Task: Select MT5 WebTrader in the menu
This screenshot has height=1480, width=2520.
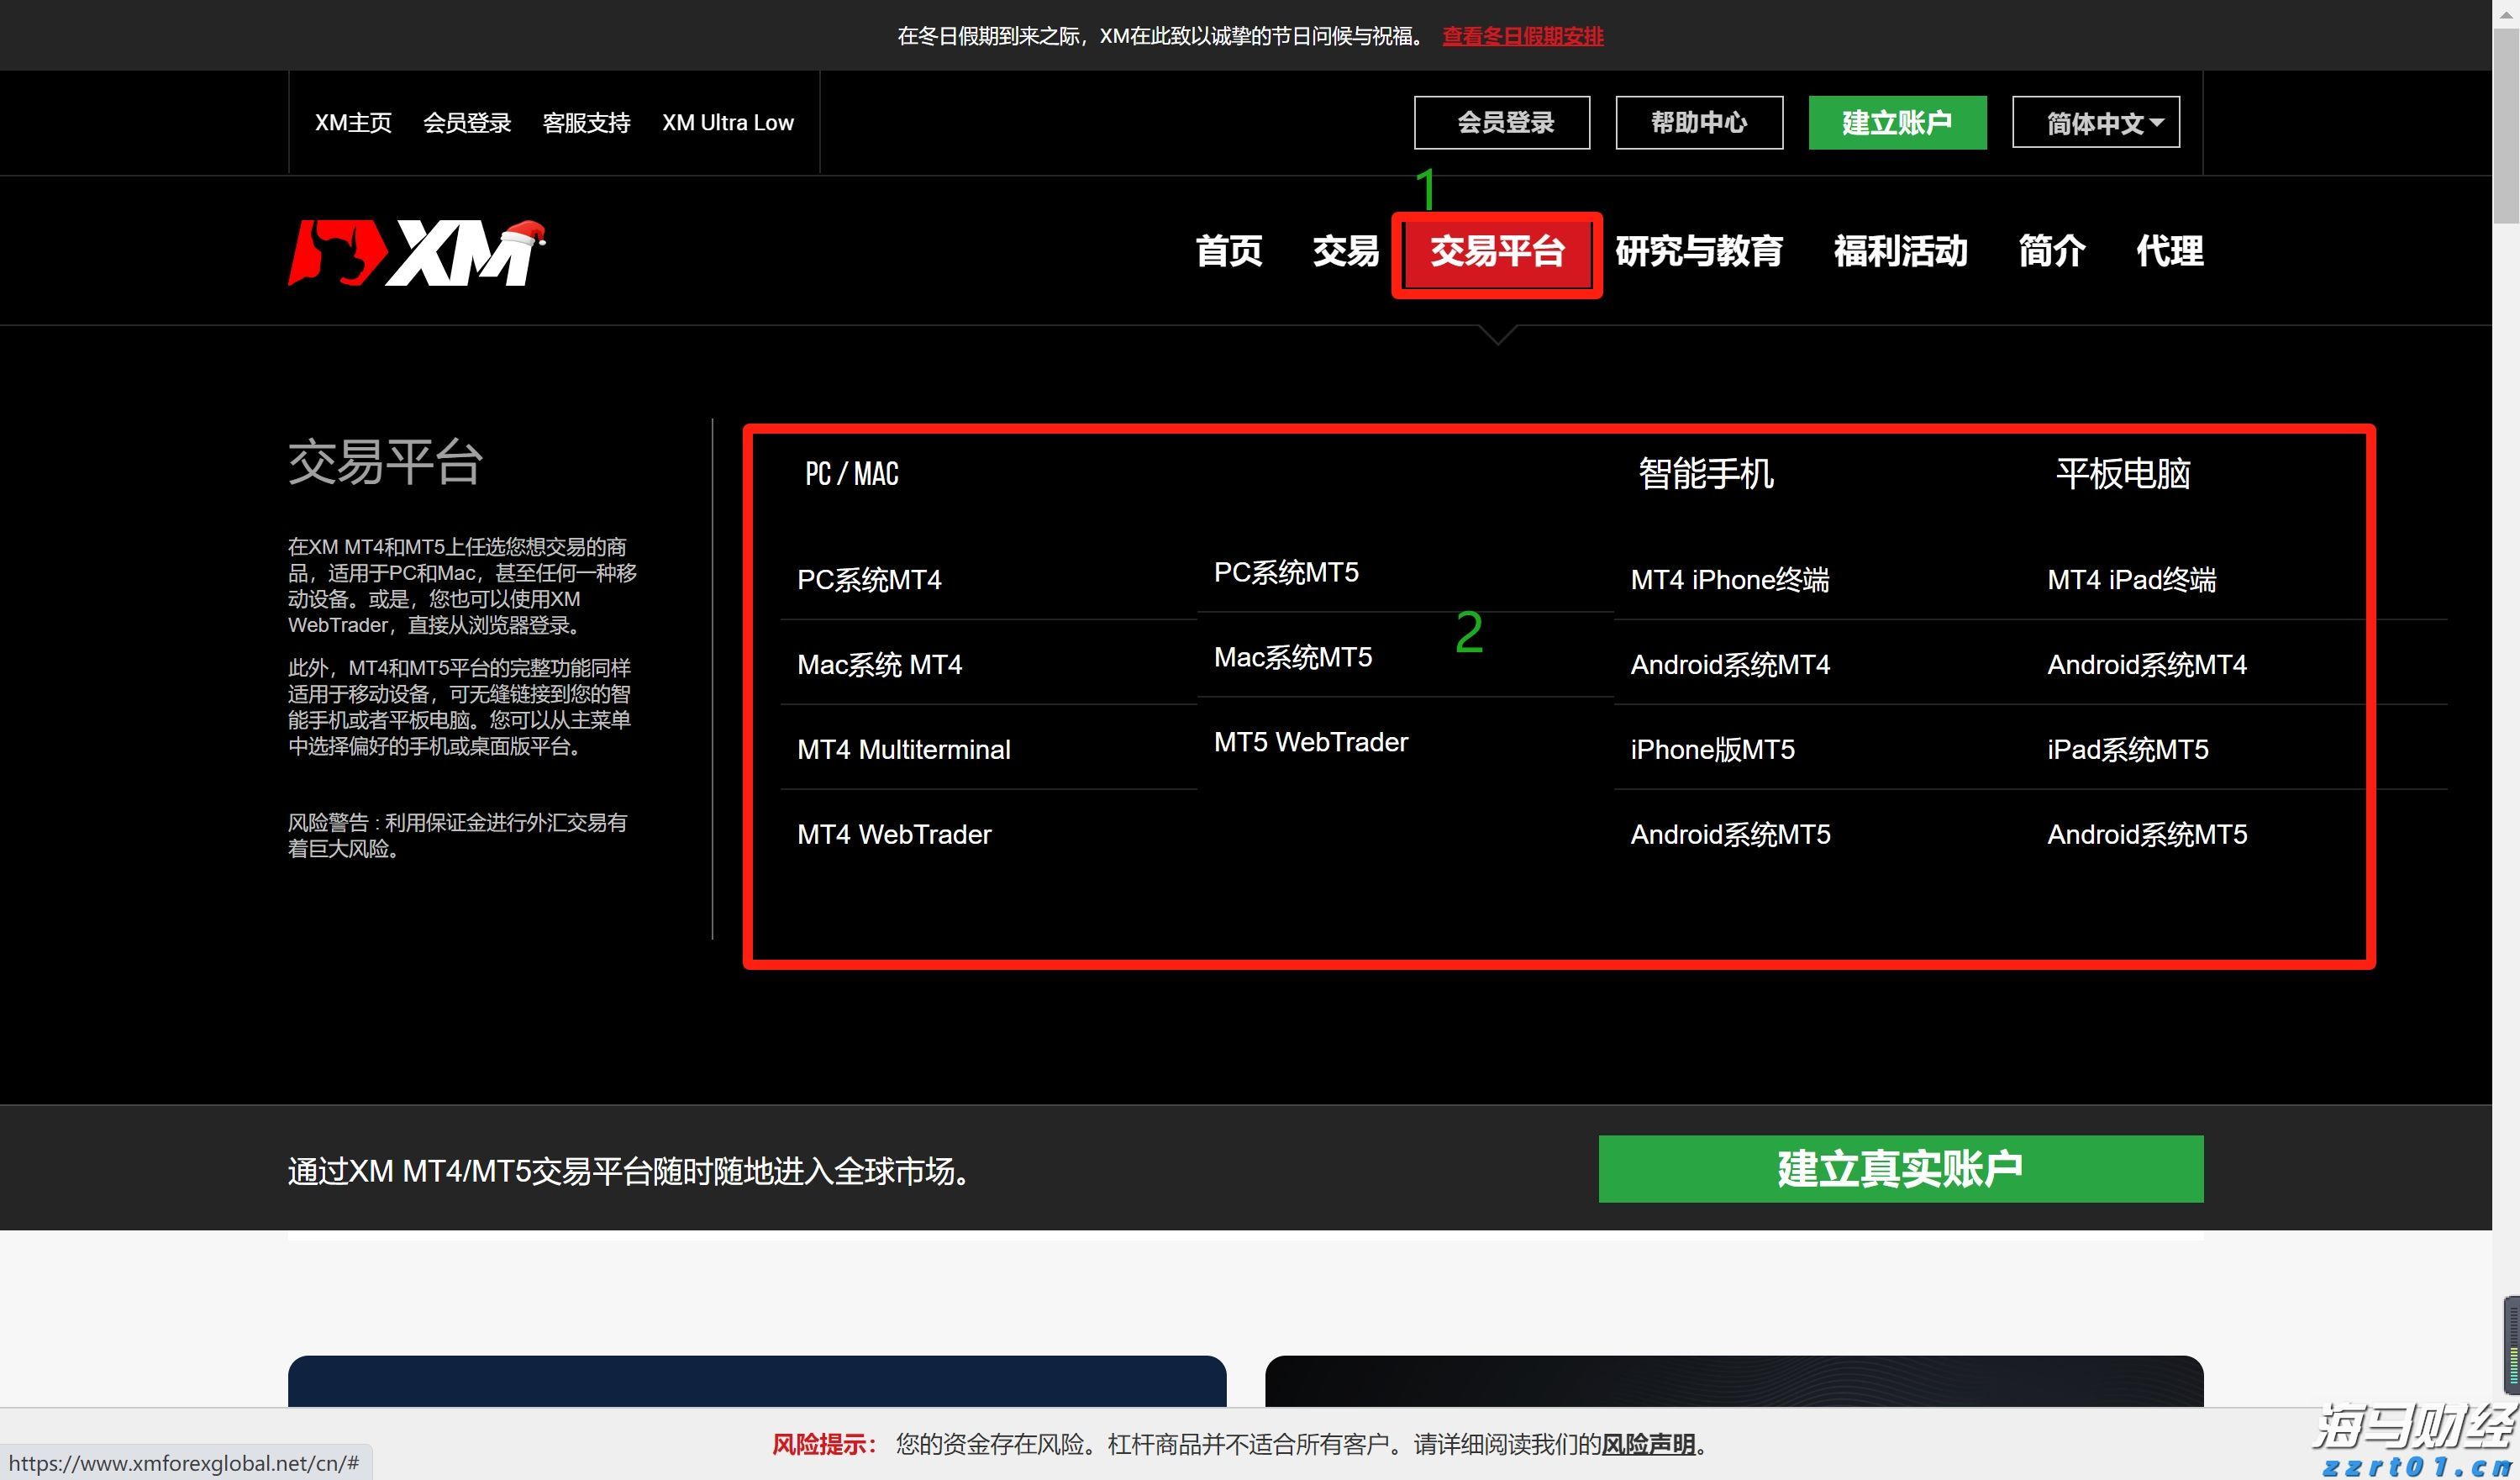Action: pyautogui.click(x=1311, y=741)
